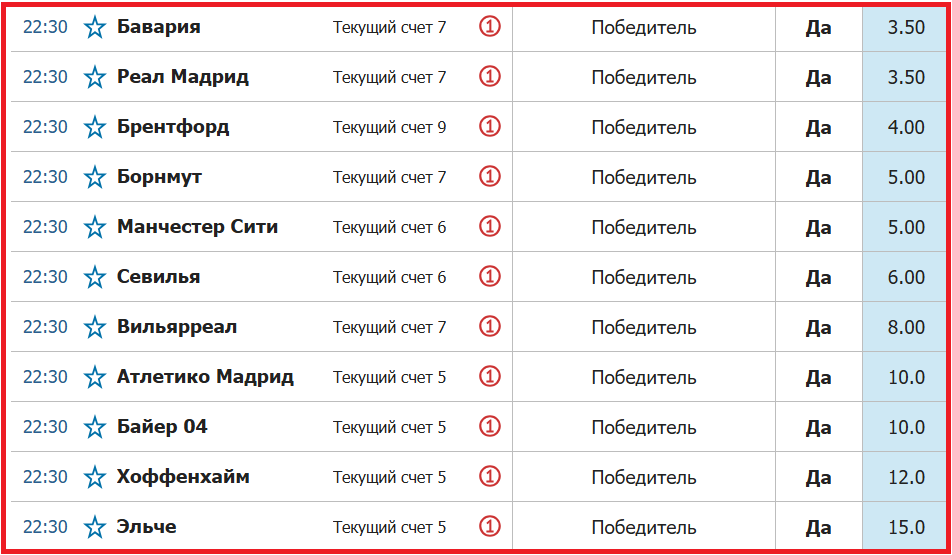
Task: Click the Да outcome for Атлетико Мадрид
Action: 818,377
